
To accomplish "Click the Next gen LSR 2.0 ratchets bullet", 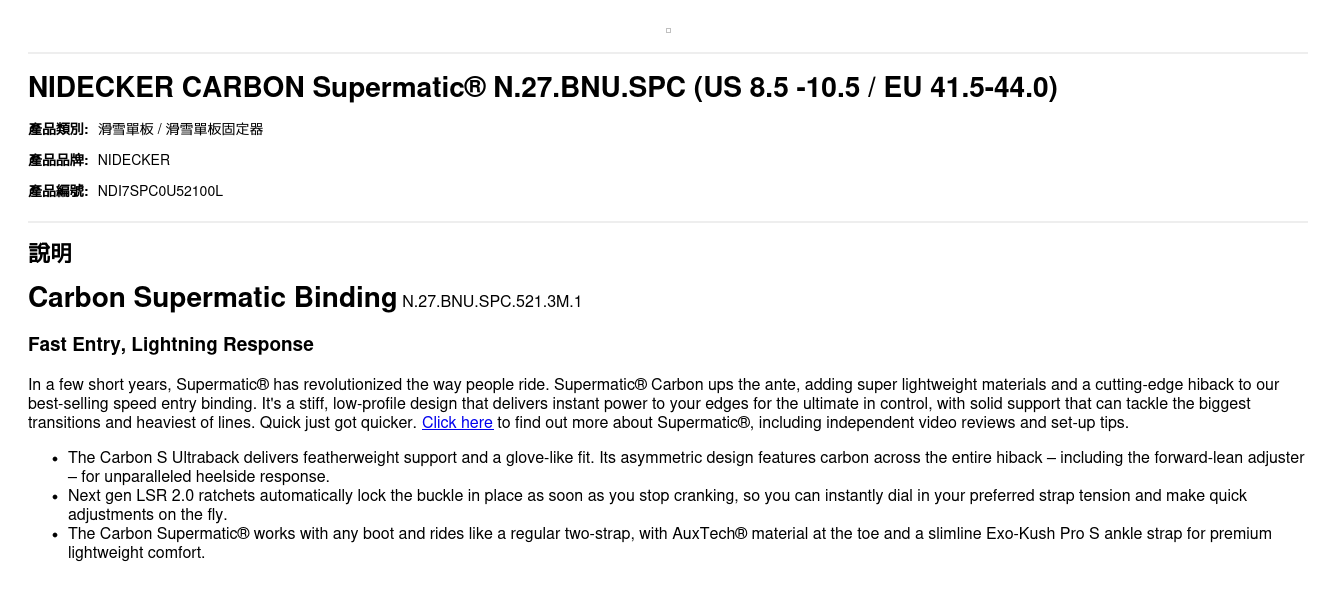I will 657,505.
